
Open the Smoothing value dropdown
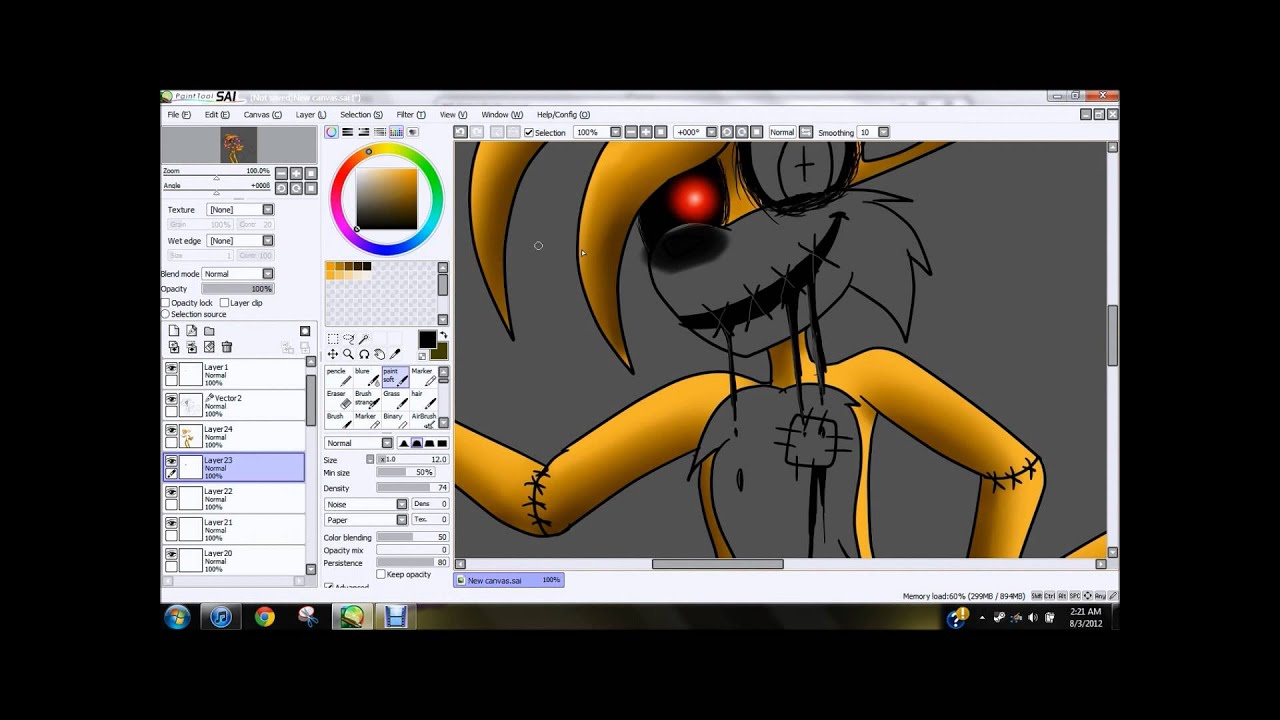(883, 132)
